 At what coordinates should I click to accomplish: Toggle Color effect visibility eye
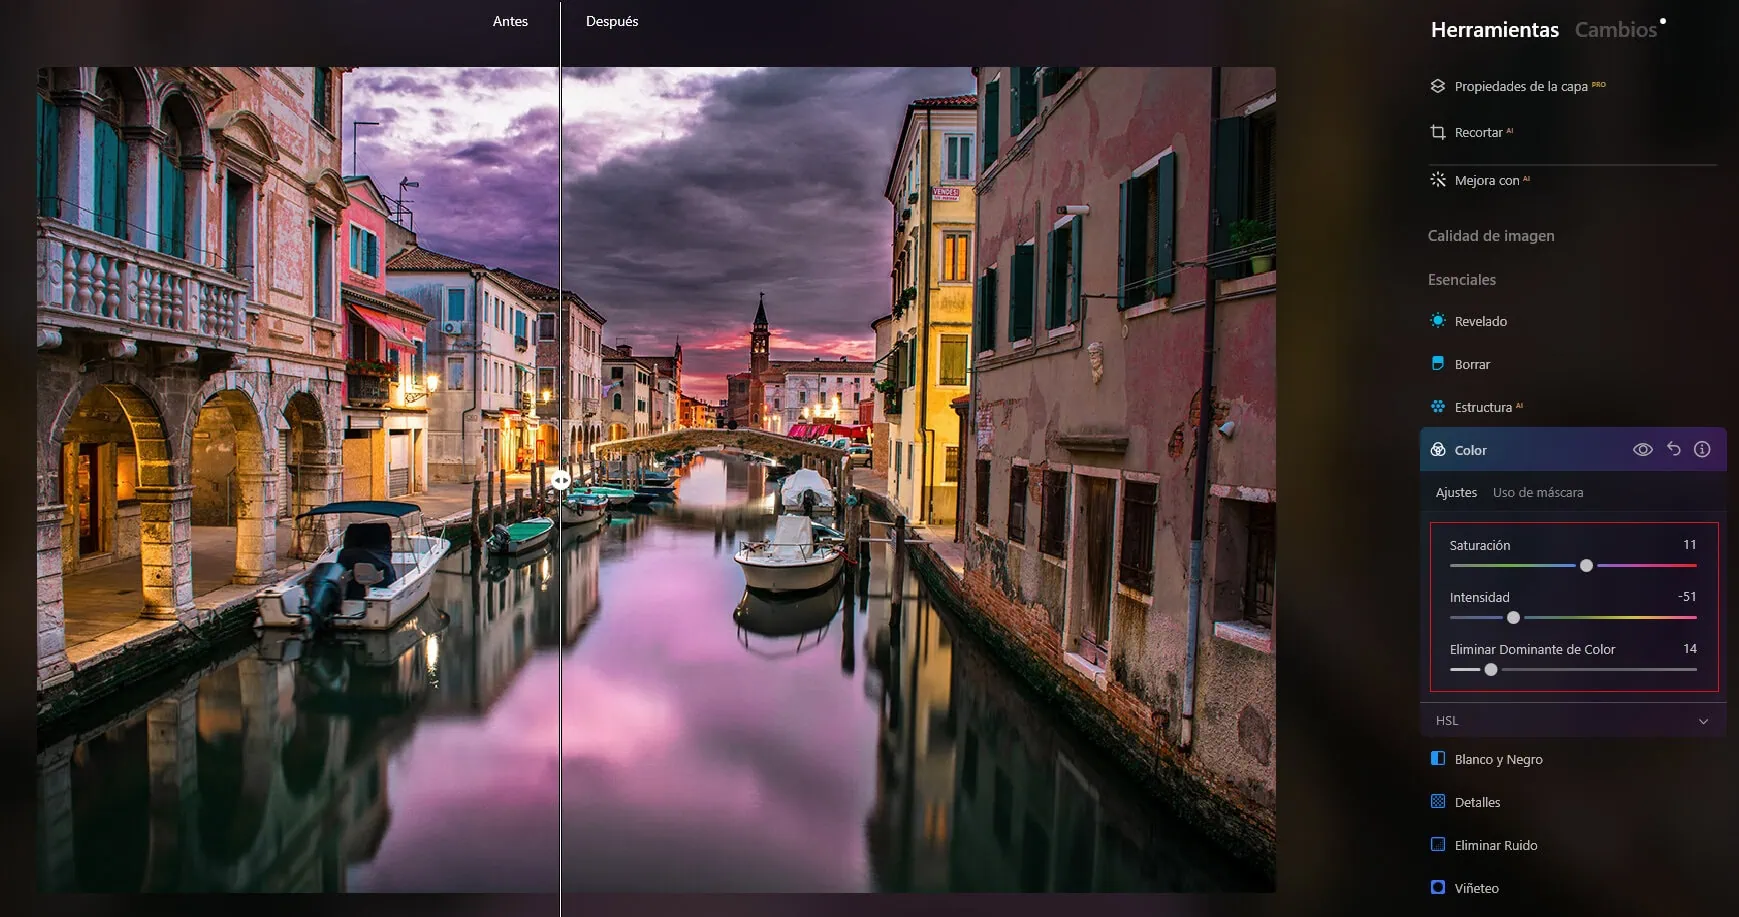[x=1643, y=450]
